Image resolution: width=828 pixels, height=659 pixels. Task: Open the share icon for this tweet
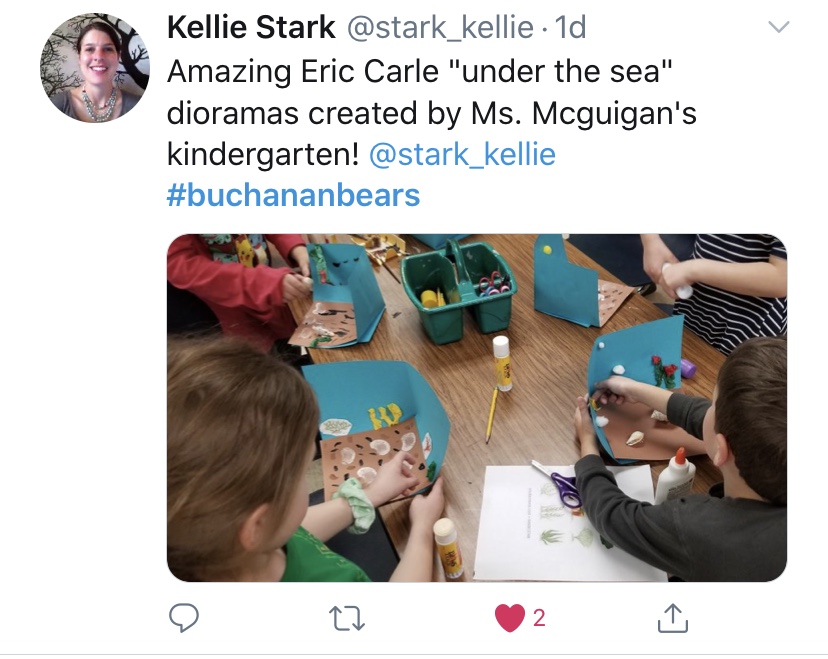click(x=673, y=618)
